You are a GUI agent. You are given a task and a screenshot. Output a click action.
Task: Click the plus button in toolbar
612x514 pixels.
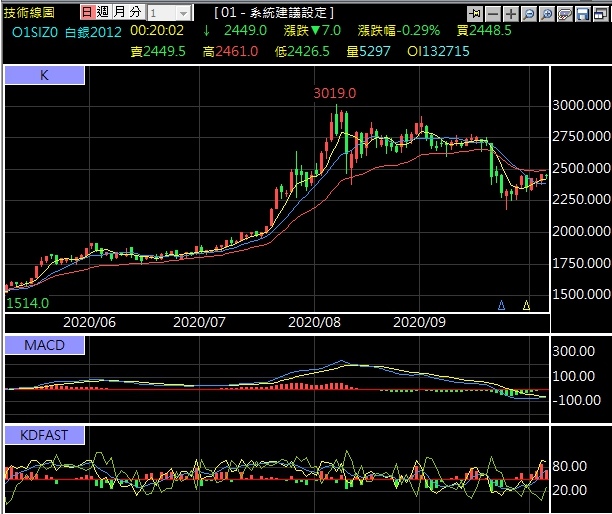(x=511, y=14)
